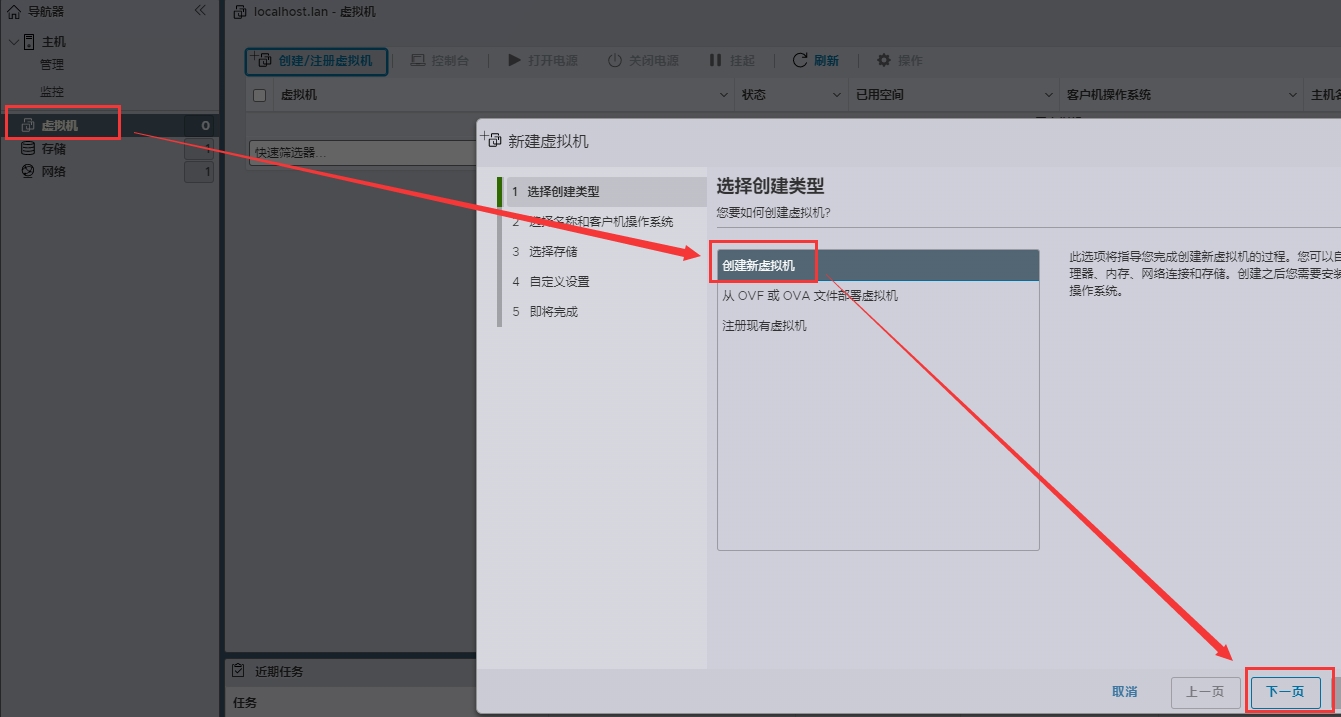Select Network (网络) in the navigator

click(53, 172)
